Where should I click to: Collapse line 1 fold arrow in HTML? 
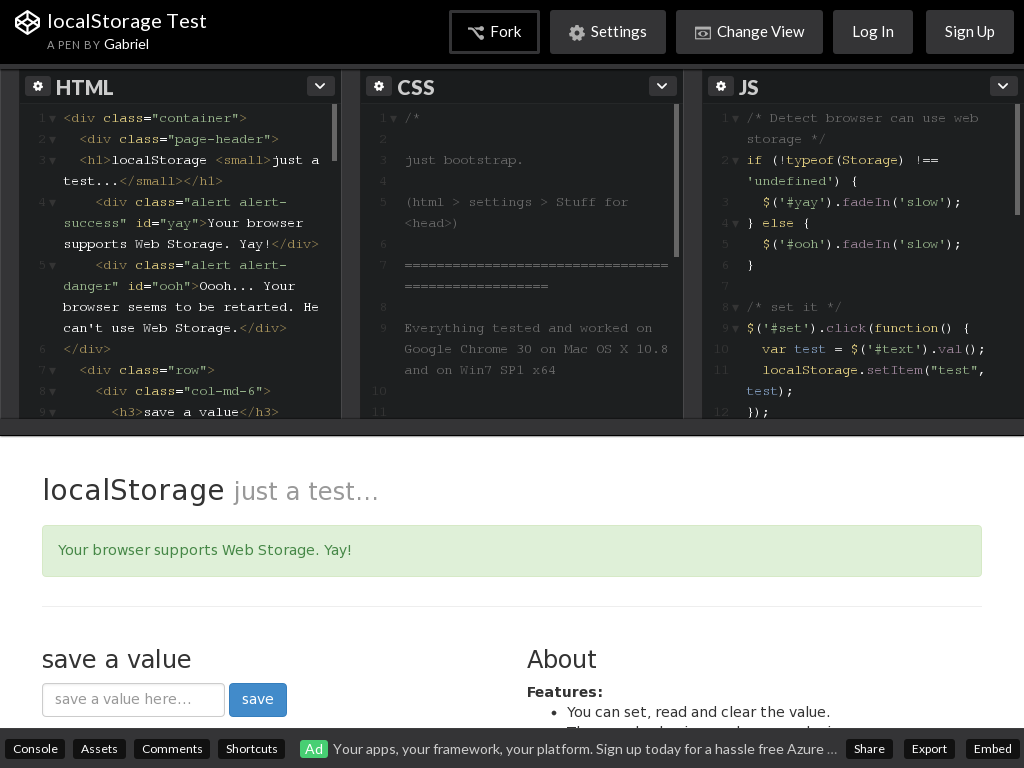52,119
